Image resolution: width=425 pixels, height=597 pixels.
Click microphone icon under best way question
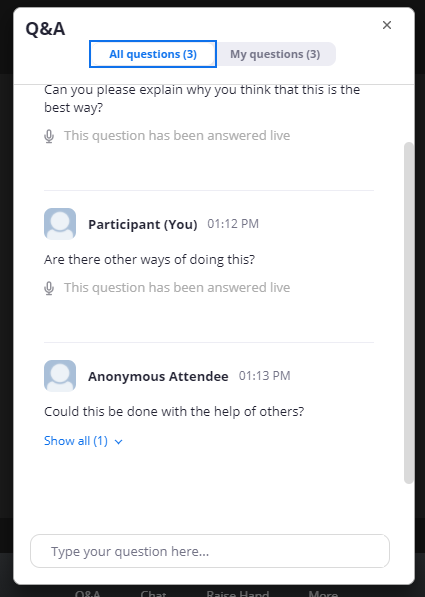tap(49, 136)
